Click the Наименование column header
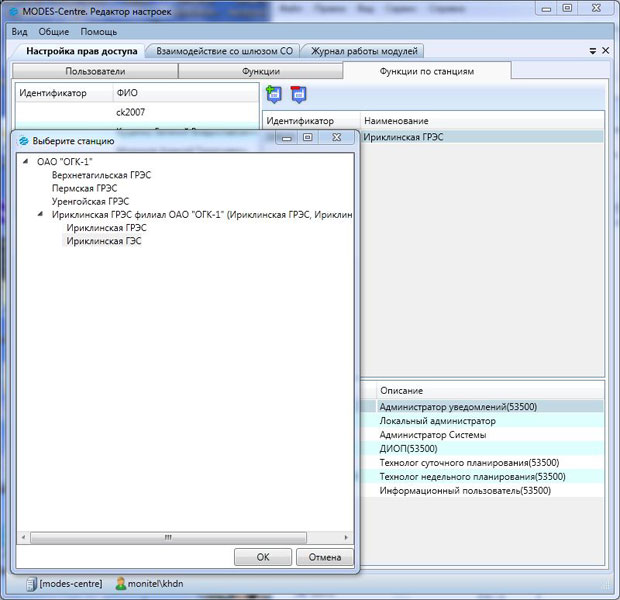This screenshot has width=620, height=600. (x=482, y=121)
